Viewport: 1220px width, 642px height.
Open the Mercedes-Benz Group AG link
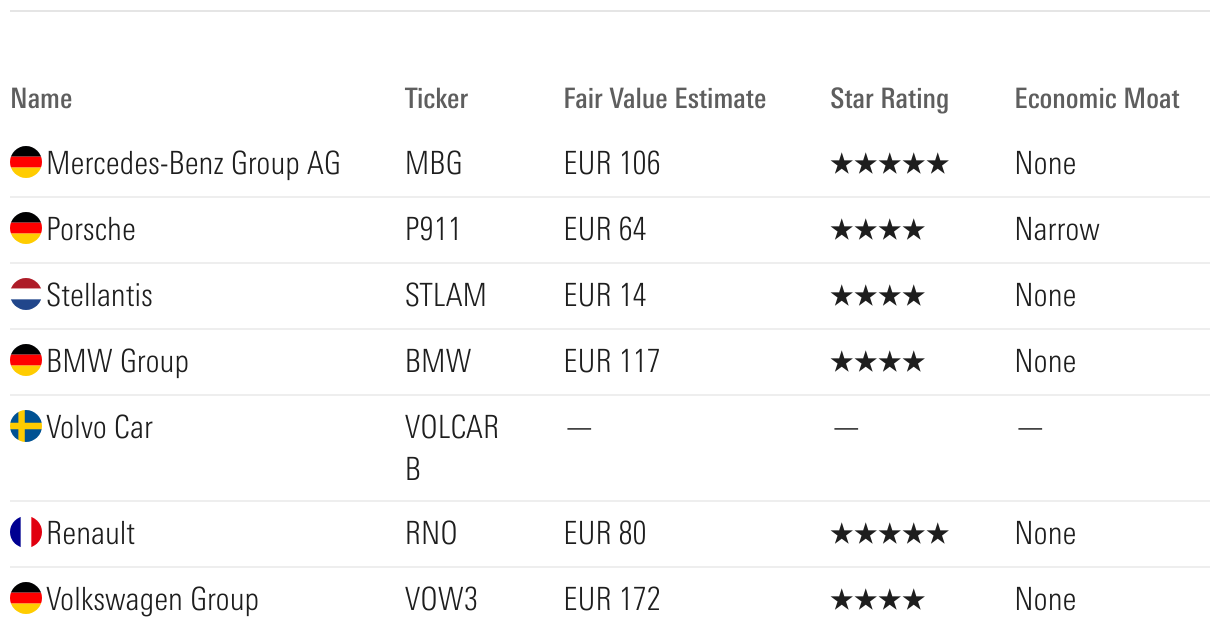pos(193,163)
